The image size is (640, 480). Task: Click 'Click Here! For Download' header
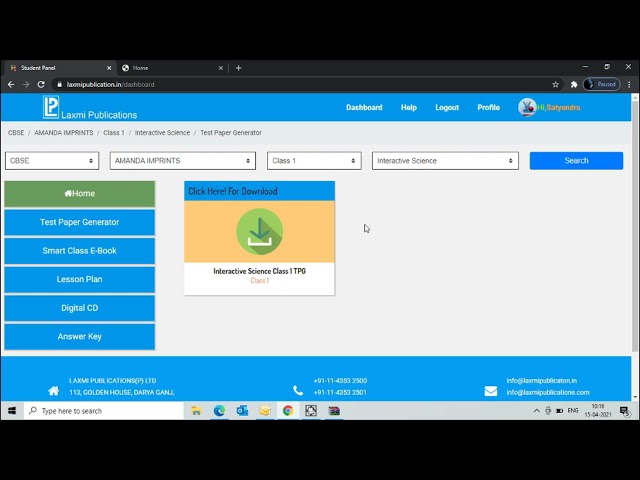click(x=259, y=191)
